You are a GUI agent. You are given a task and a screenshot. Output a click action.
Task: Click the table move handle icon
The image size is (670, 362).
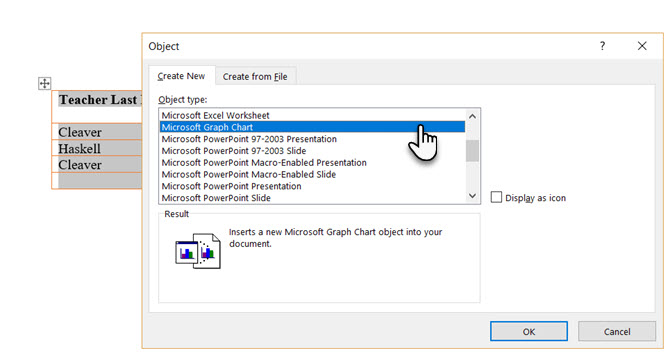click(x=44, y=83)
